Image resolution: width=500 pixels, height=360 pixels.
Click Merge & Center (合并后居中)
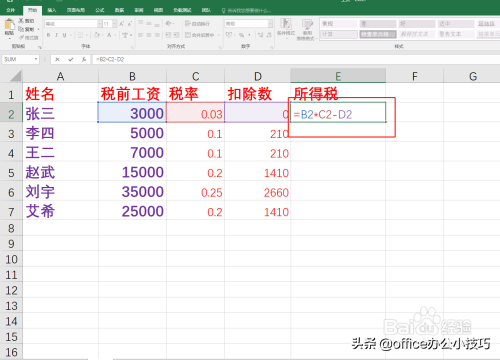pos(199,35)
